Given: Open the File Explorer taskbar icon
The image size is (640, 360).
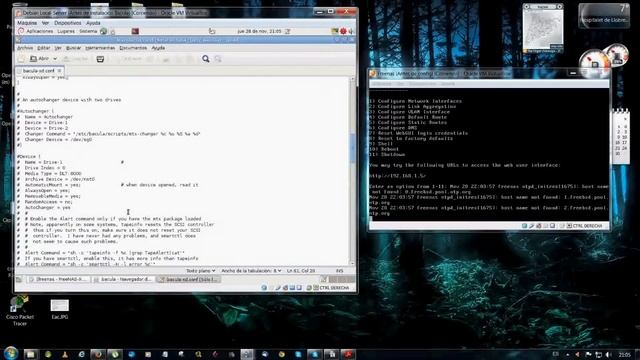Looking at the screenshot, I should (30, 354).
